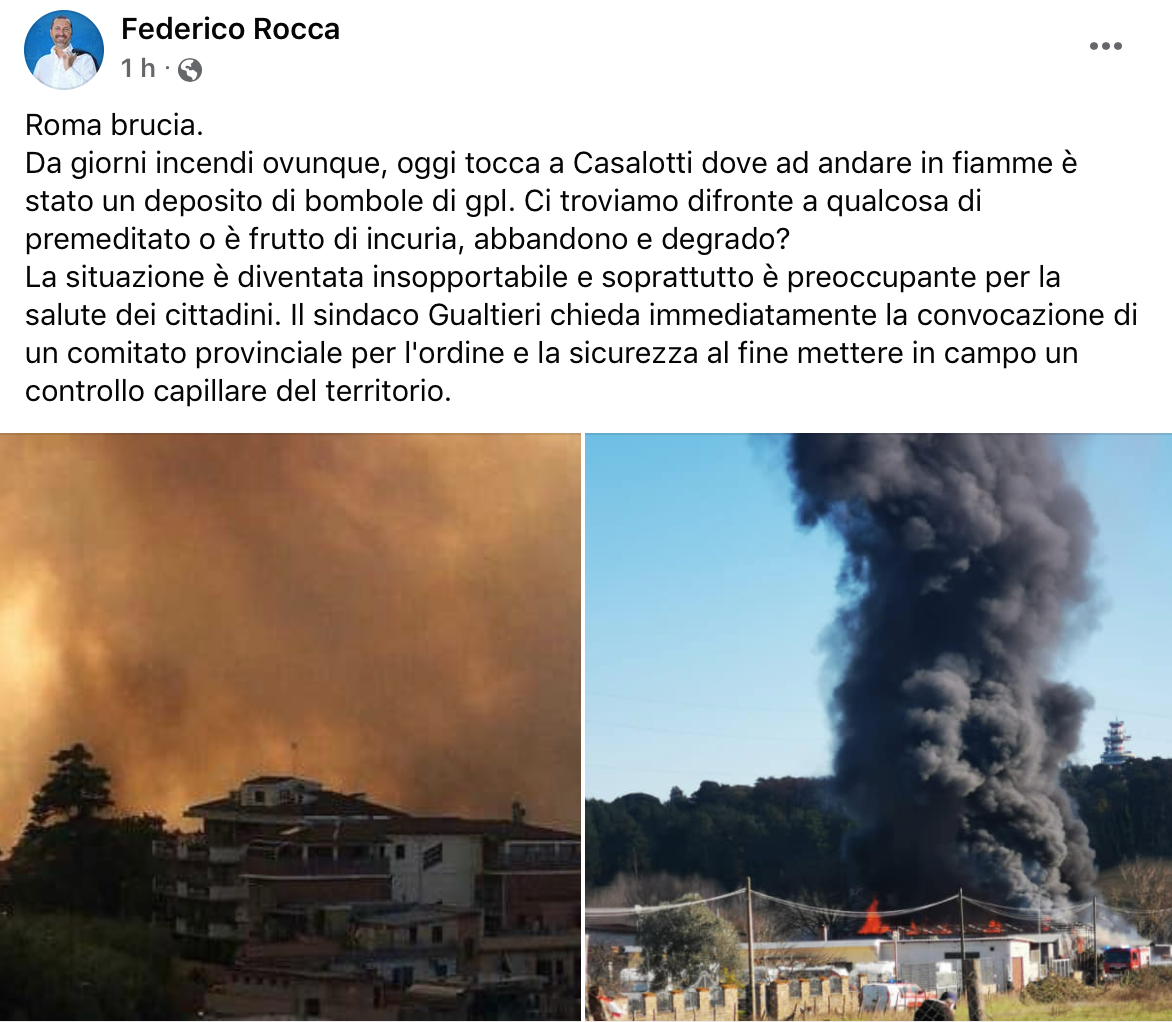Click the word Casalotti in the post

coord(632,163)
